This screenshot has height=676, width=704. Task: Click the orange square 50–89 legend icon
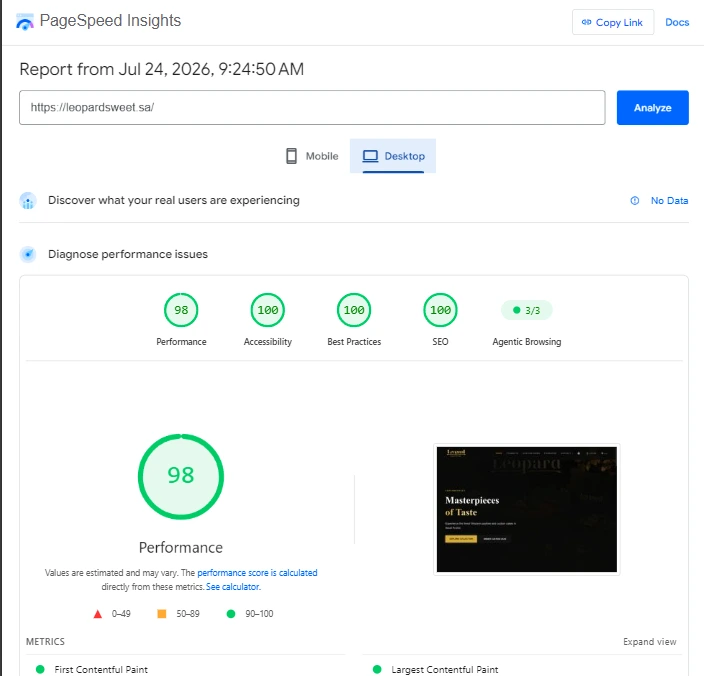[162, 614]
